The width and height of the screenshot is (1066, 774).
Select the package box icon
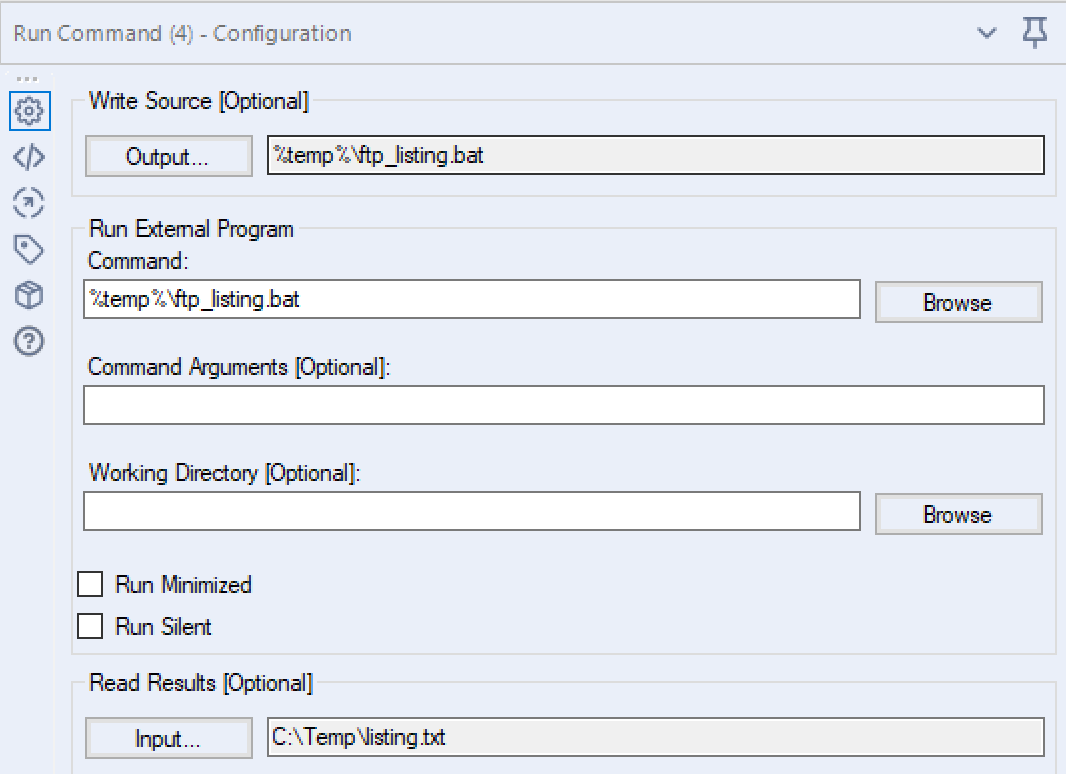tap(29, 295)
